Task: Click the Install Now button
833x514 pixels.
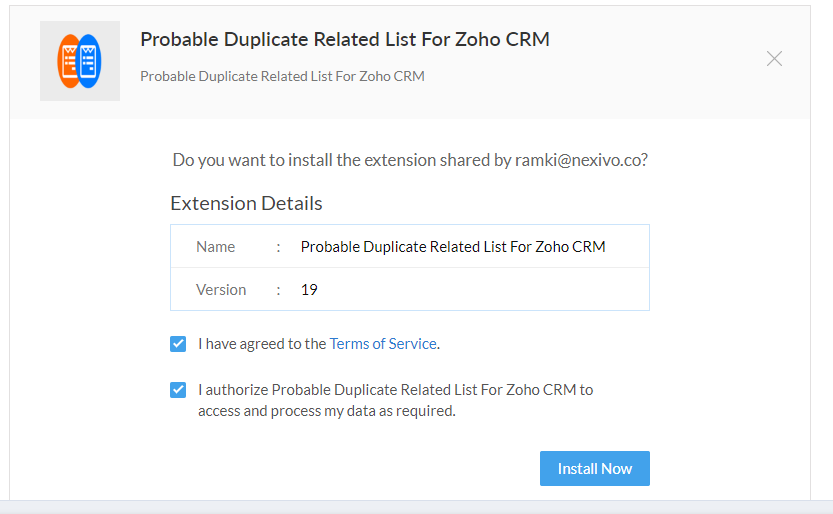Action: [594, 468]
